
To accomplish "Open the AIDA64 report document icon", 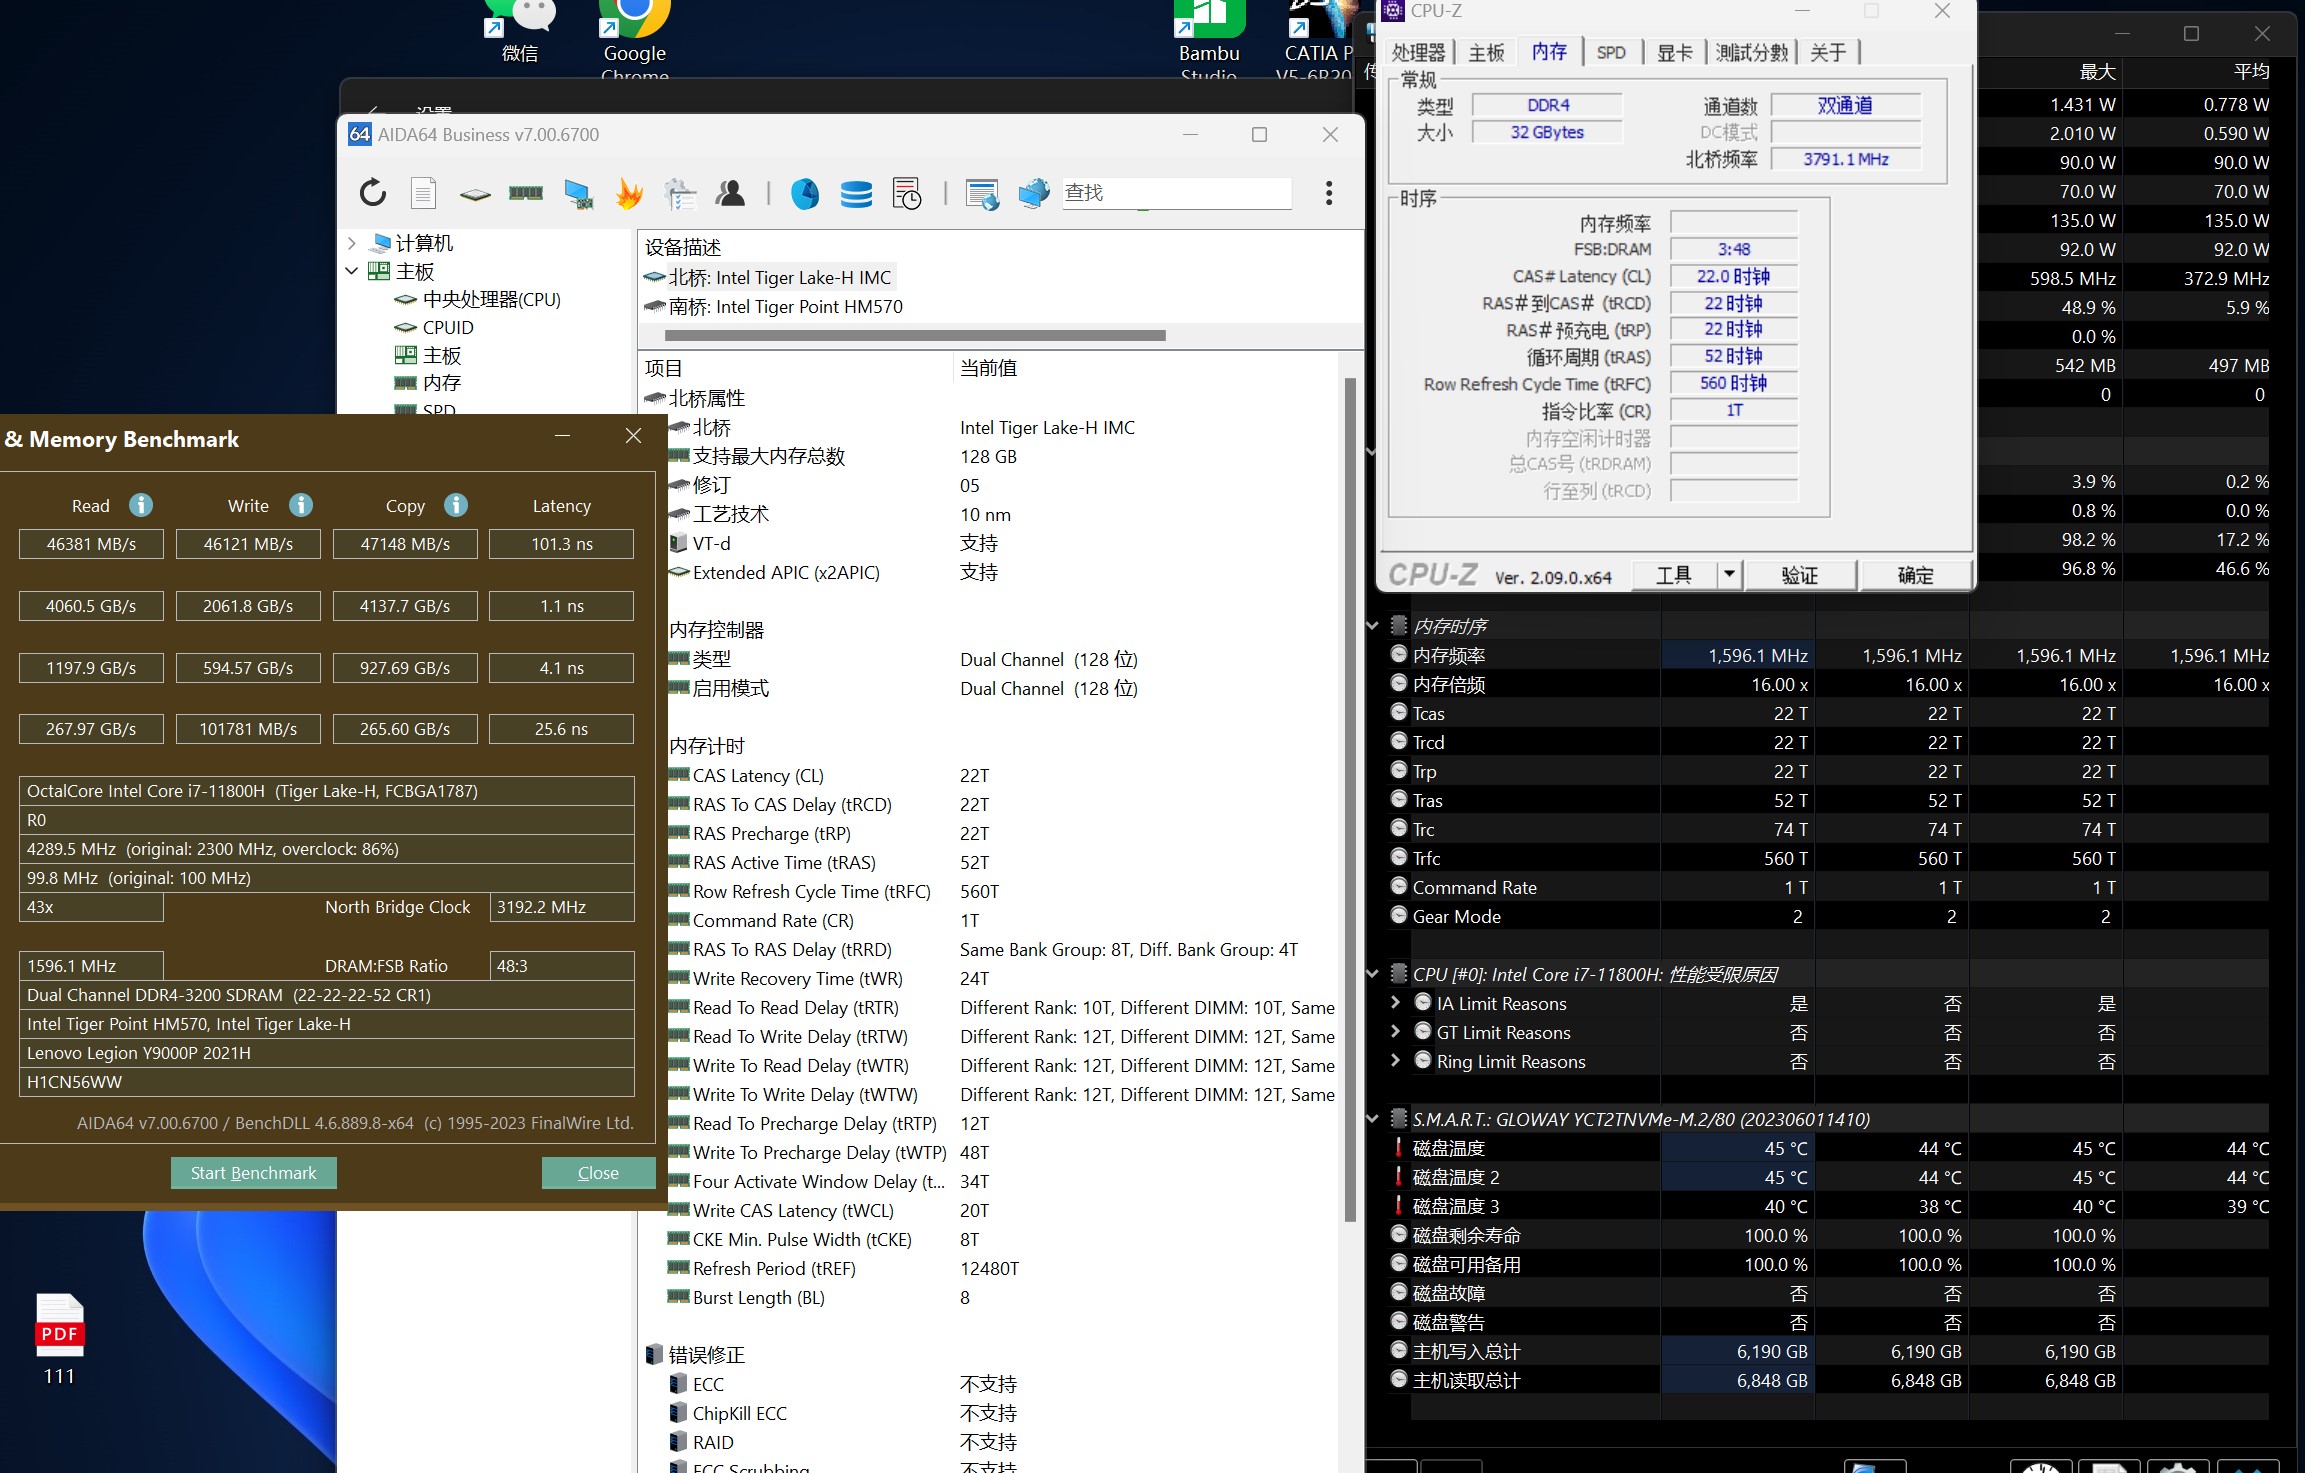I will [x=424, y=193].
